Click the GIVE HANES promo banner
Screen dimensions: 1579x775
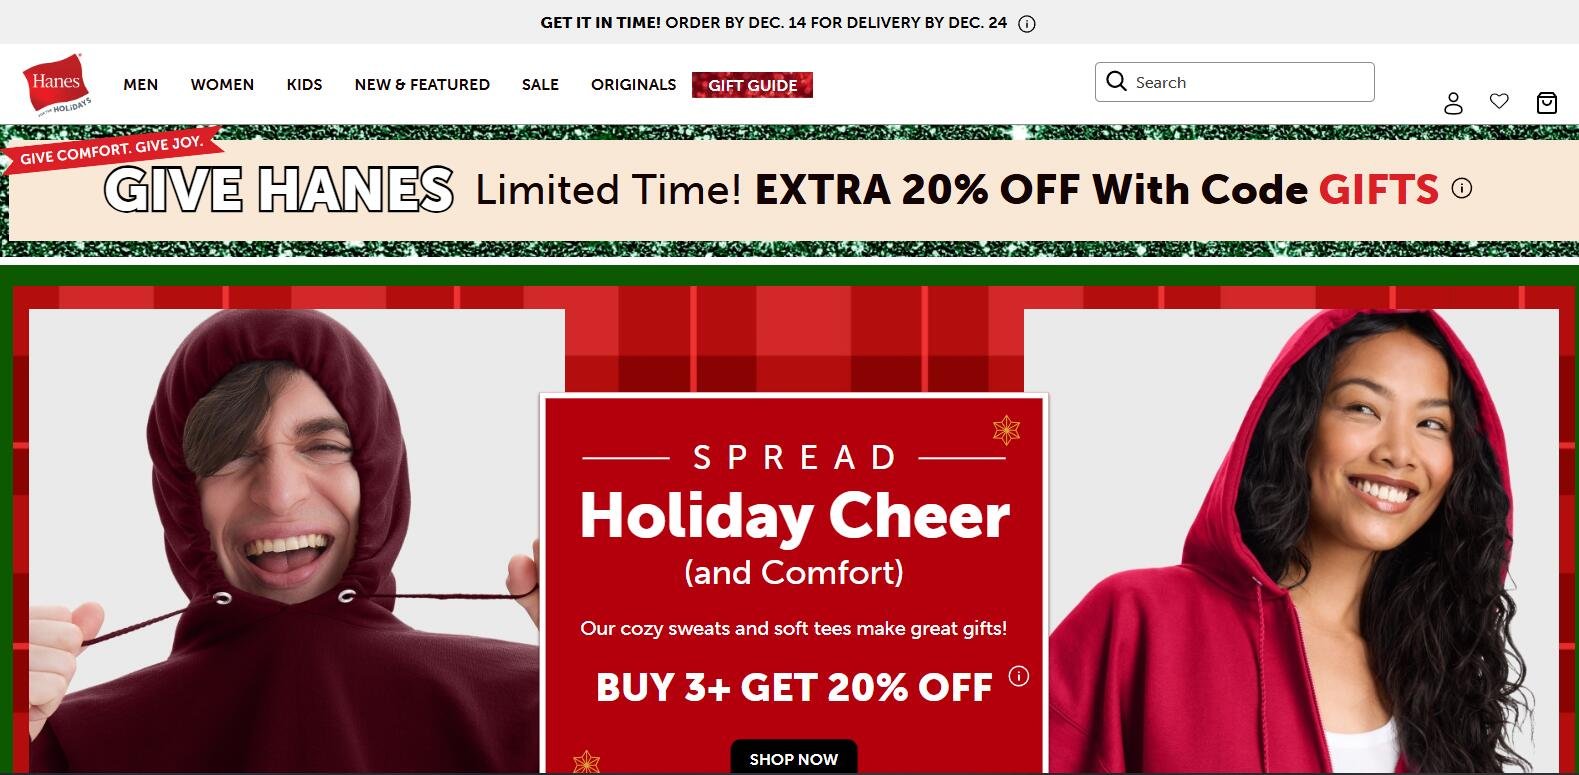pos(789,190)
